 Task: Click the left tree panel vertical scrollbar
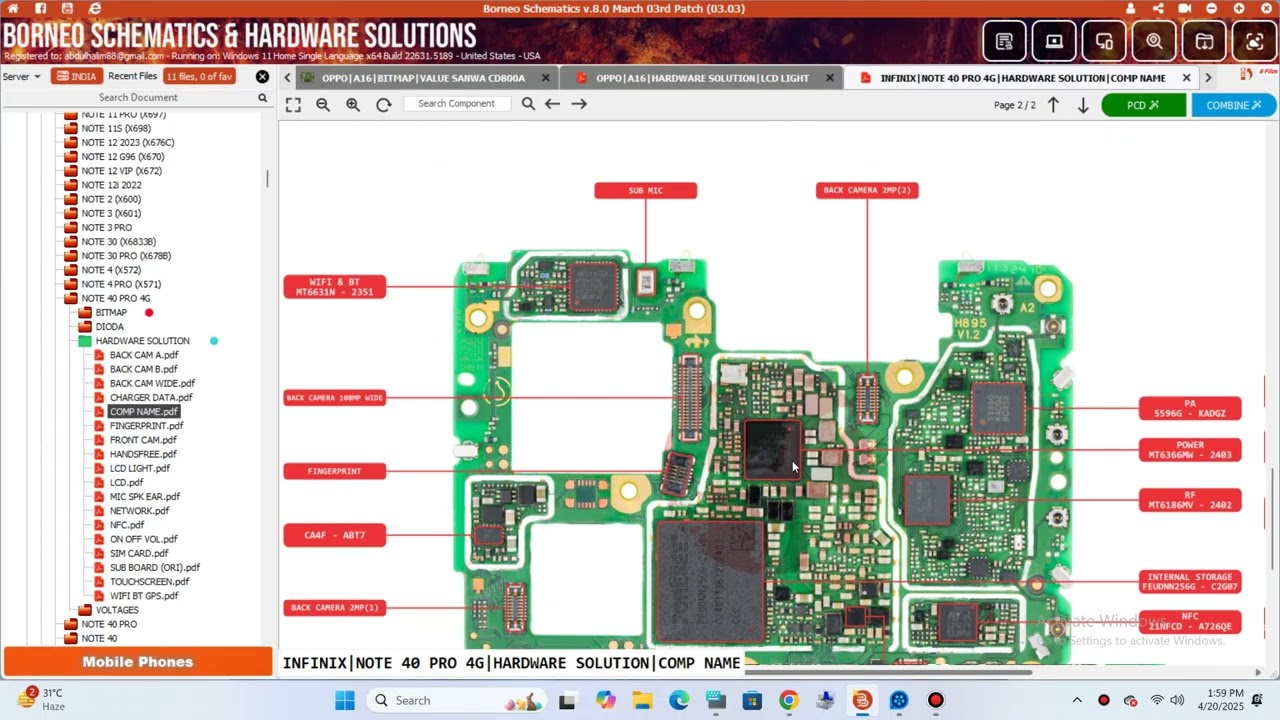click(267, 179)
